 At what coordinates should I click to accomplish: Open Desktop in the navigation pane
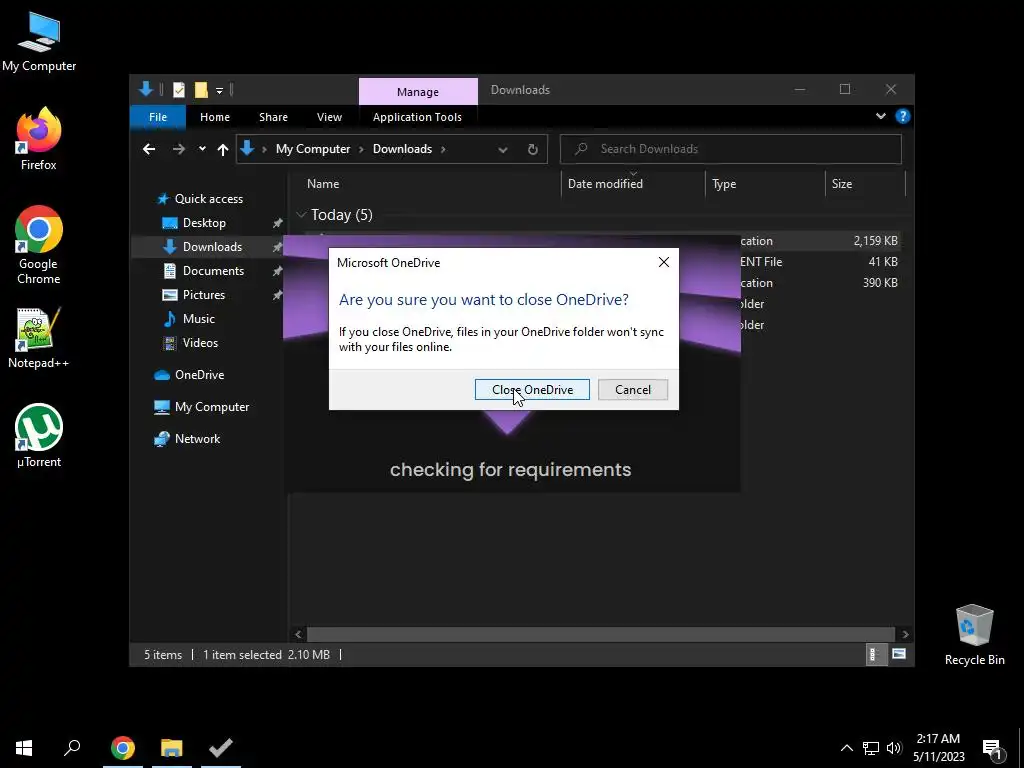click(x=204, y=223)
